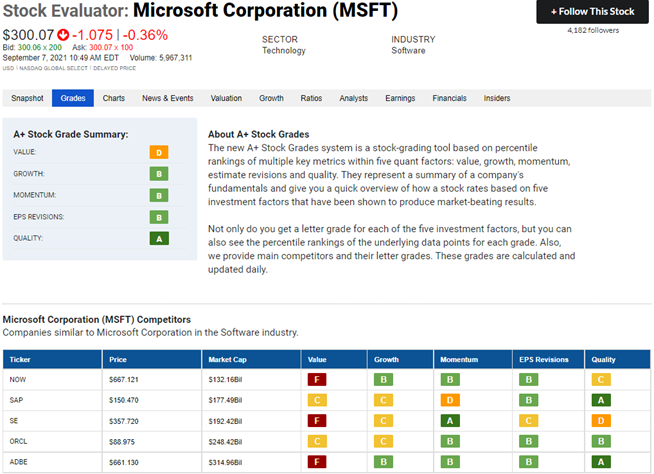Sort table by Momentum column header
654x474 pixels.
[x=459, y=359]
